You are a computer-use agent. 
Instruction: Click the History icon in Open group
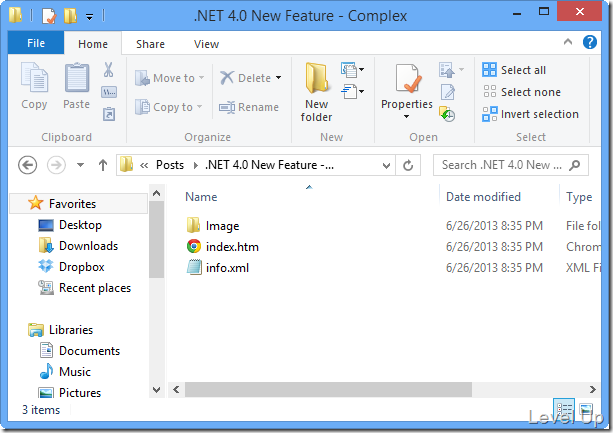pos(447,114)
